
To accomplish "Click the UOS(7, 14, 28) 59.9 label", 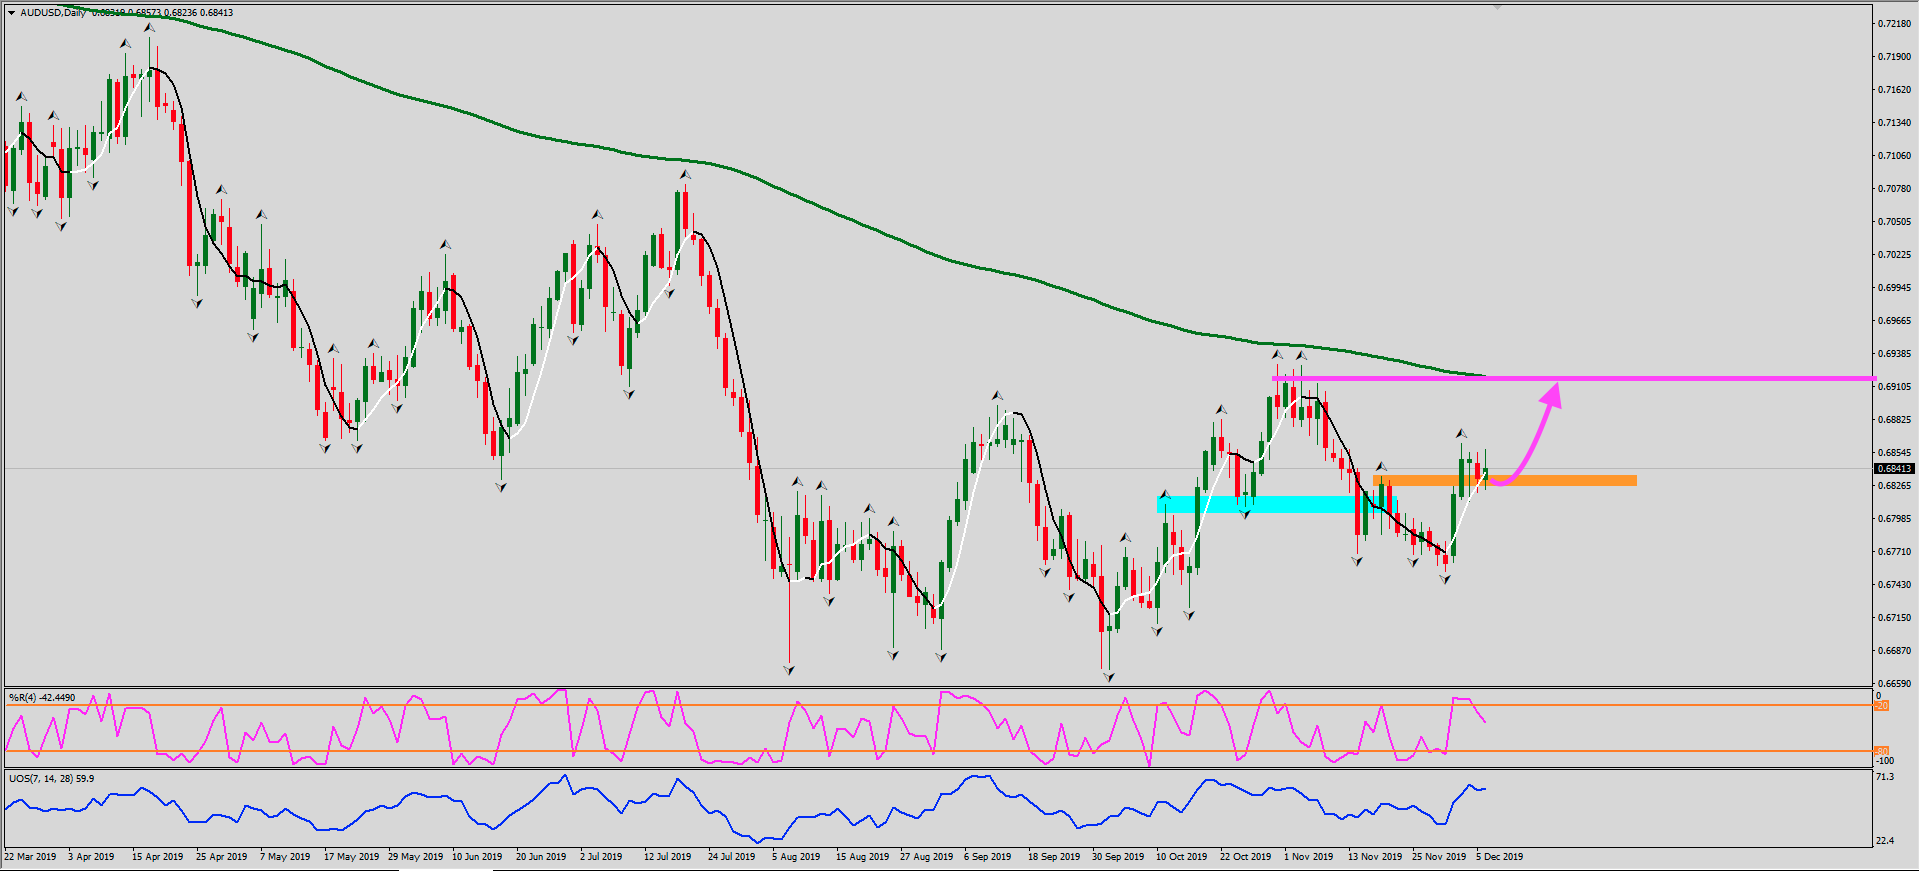I will point(51,778).
